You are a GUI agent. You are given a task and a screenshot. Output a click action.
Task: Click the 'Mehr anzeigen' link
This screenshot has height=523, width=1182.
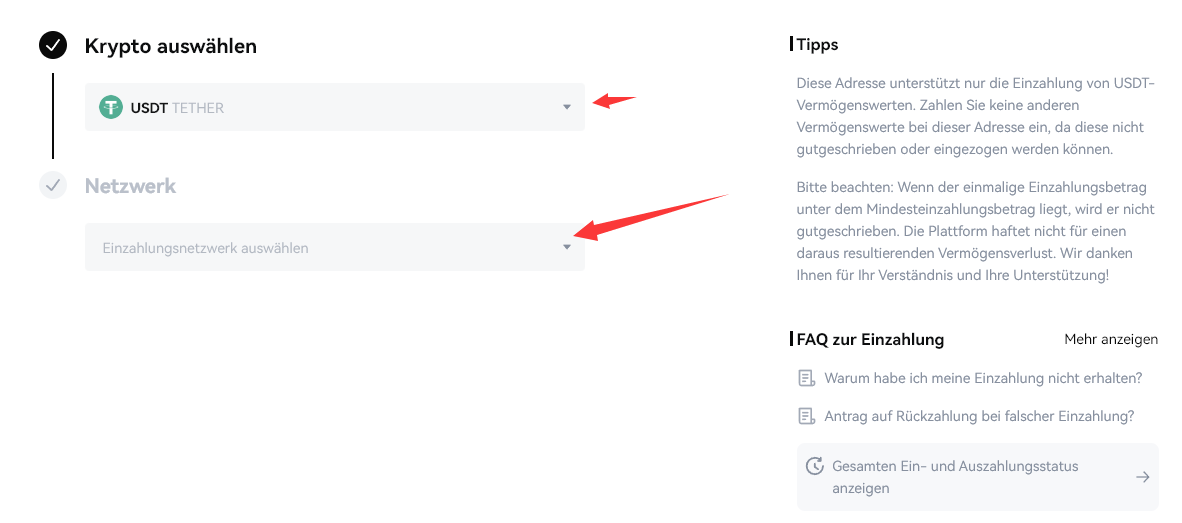(1111, 339)
